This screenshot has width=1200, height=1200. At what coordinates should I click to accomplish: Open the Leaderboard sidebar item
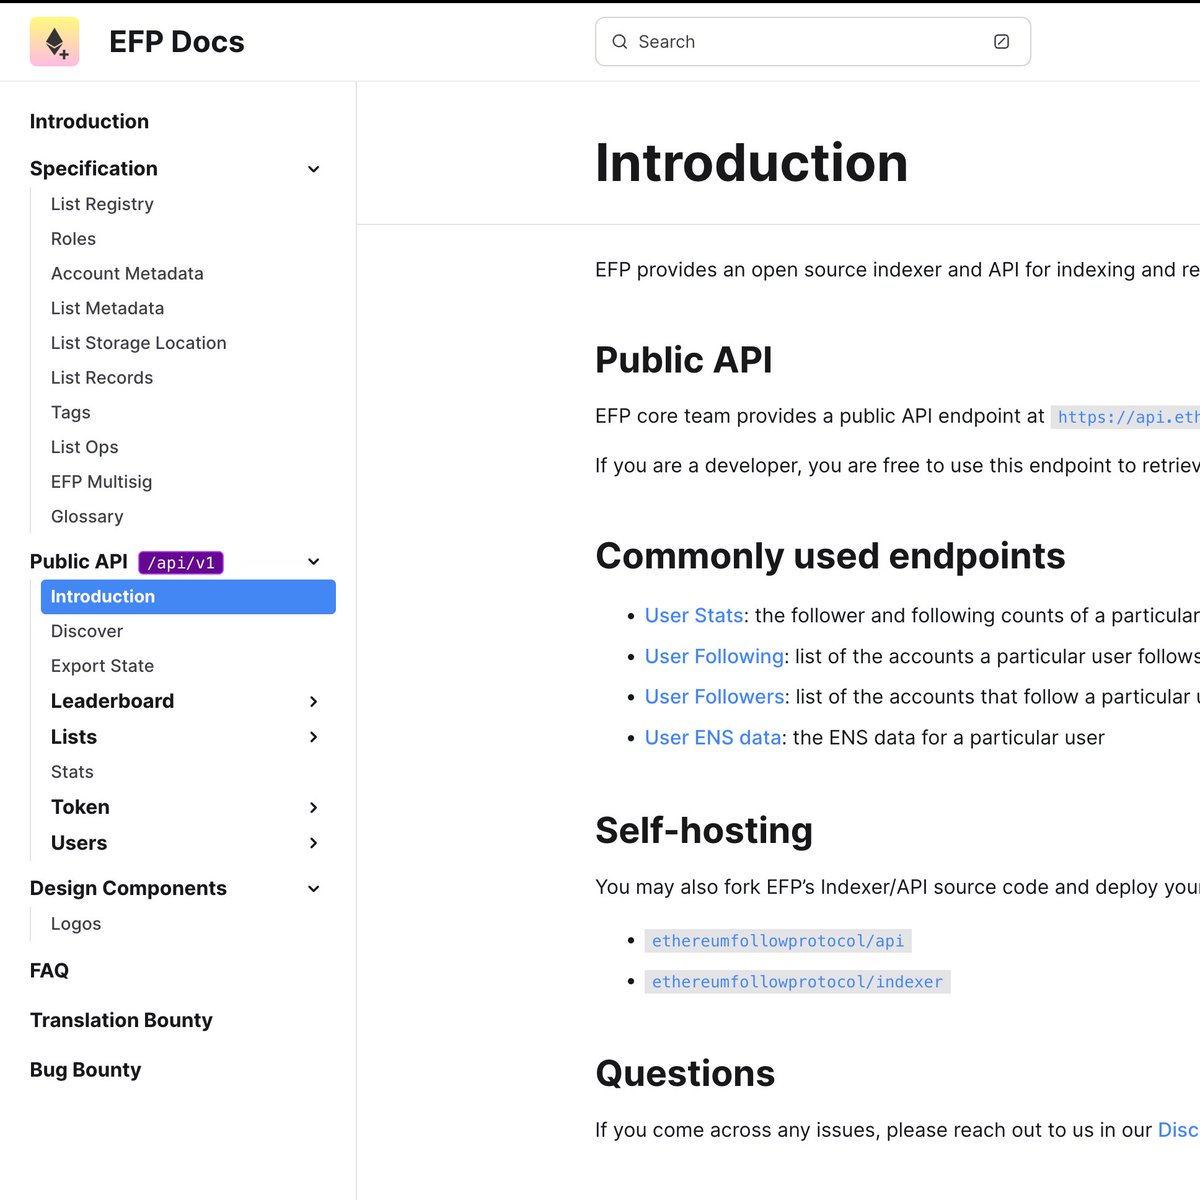(112, 702)
